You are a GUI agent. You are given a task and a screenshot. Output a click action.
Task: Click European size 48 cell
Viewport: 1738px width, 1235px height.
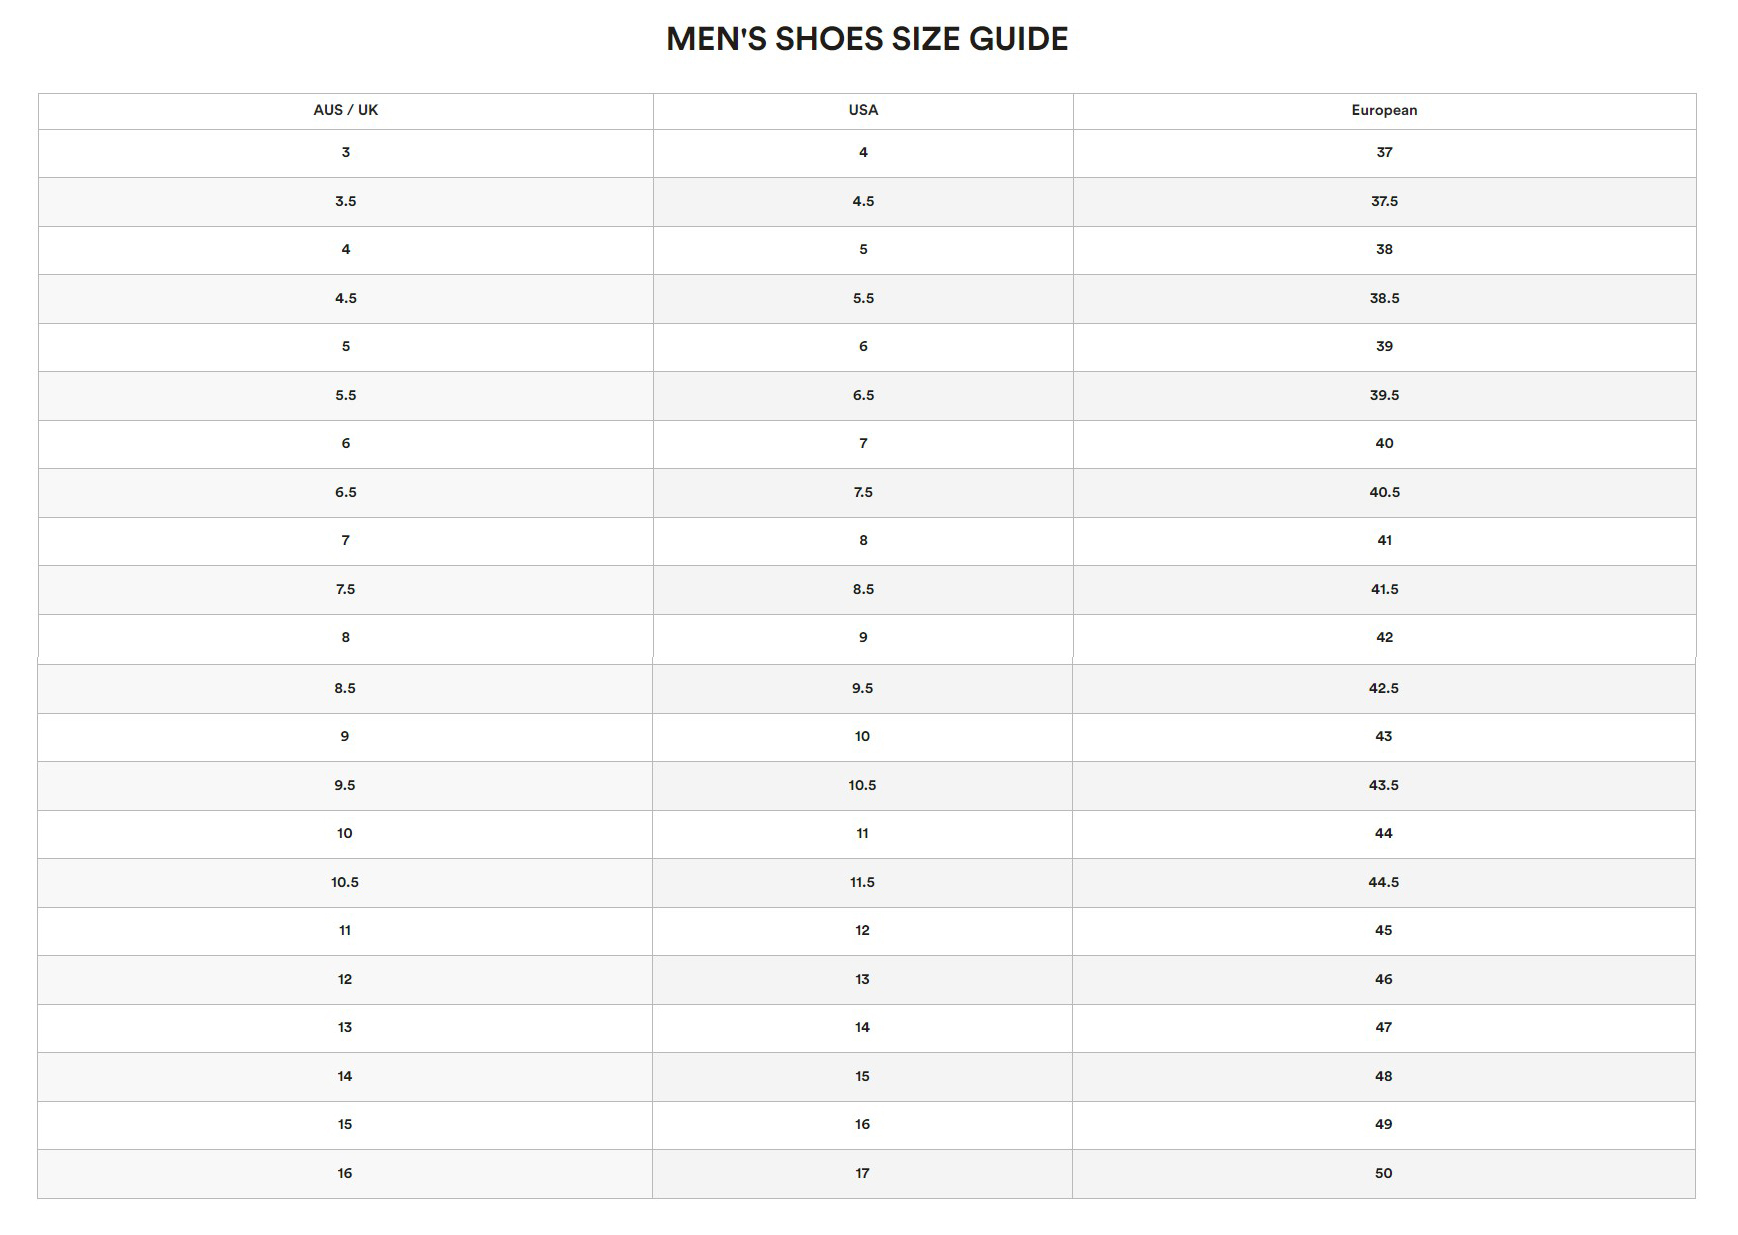(1383, 1077)
